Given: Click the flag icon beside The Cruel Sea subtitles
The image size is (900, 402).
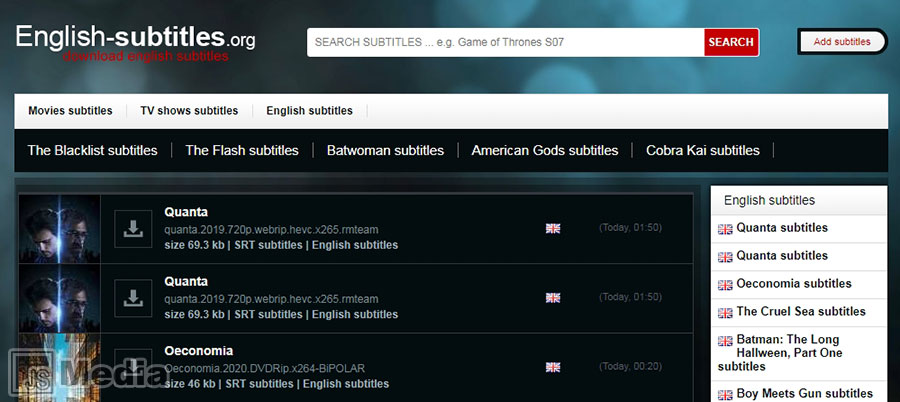Looking at the screenshot, I should click(x=725, y=313).
